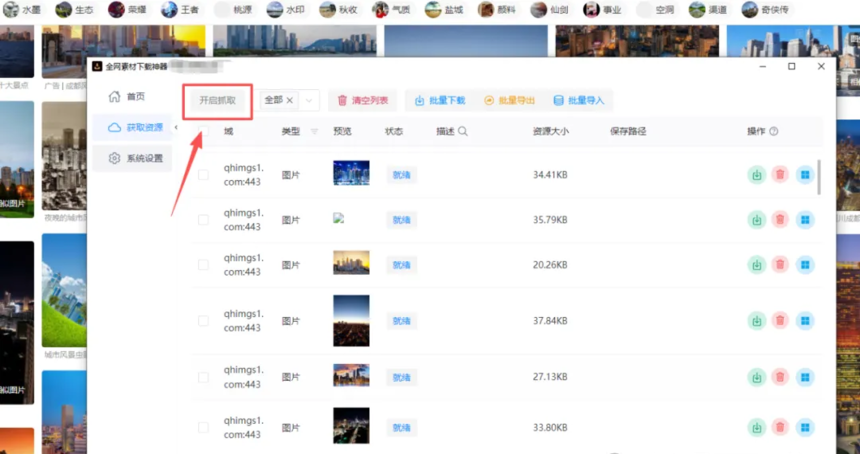
Task: Tick the checkbox on the 20.26KB row
Action: click(x=204, y=265)
